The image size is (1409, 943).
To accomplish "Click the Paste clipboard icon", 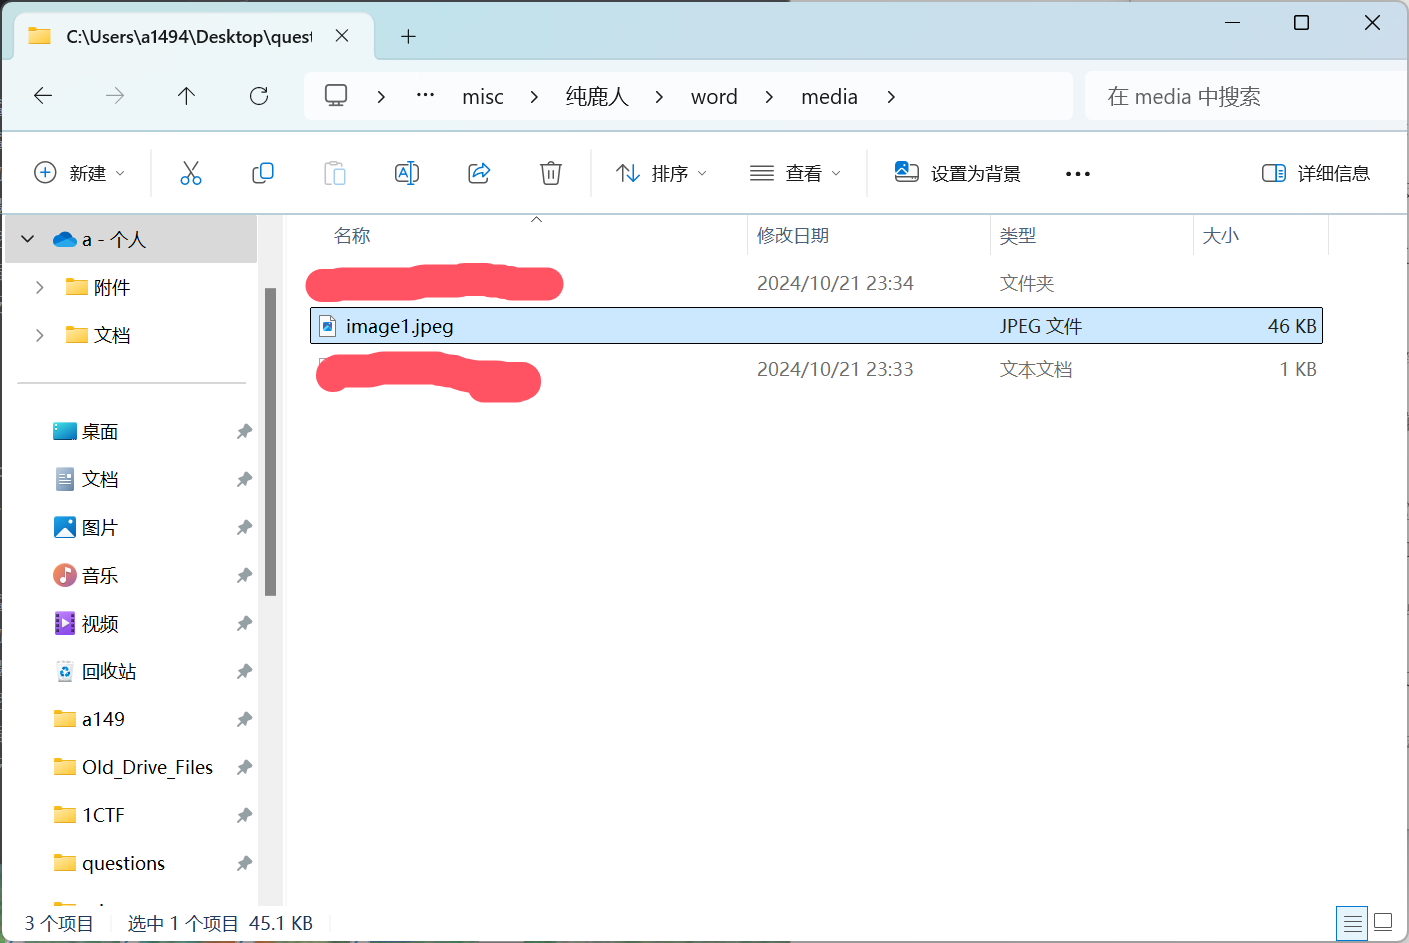I will [335, 173].
